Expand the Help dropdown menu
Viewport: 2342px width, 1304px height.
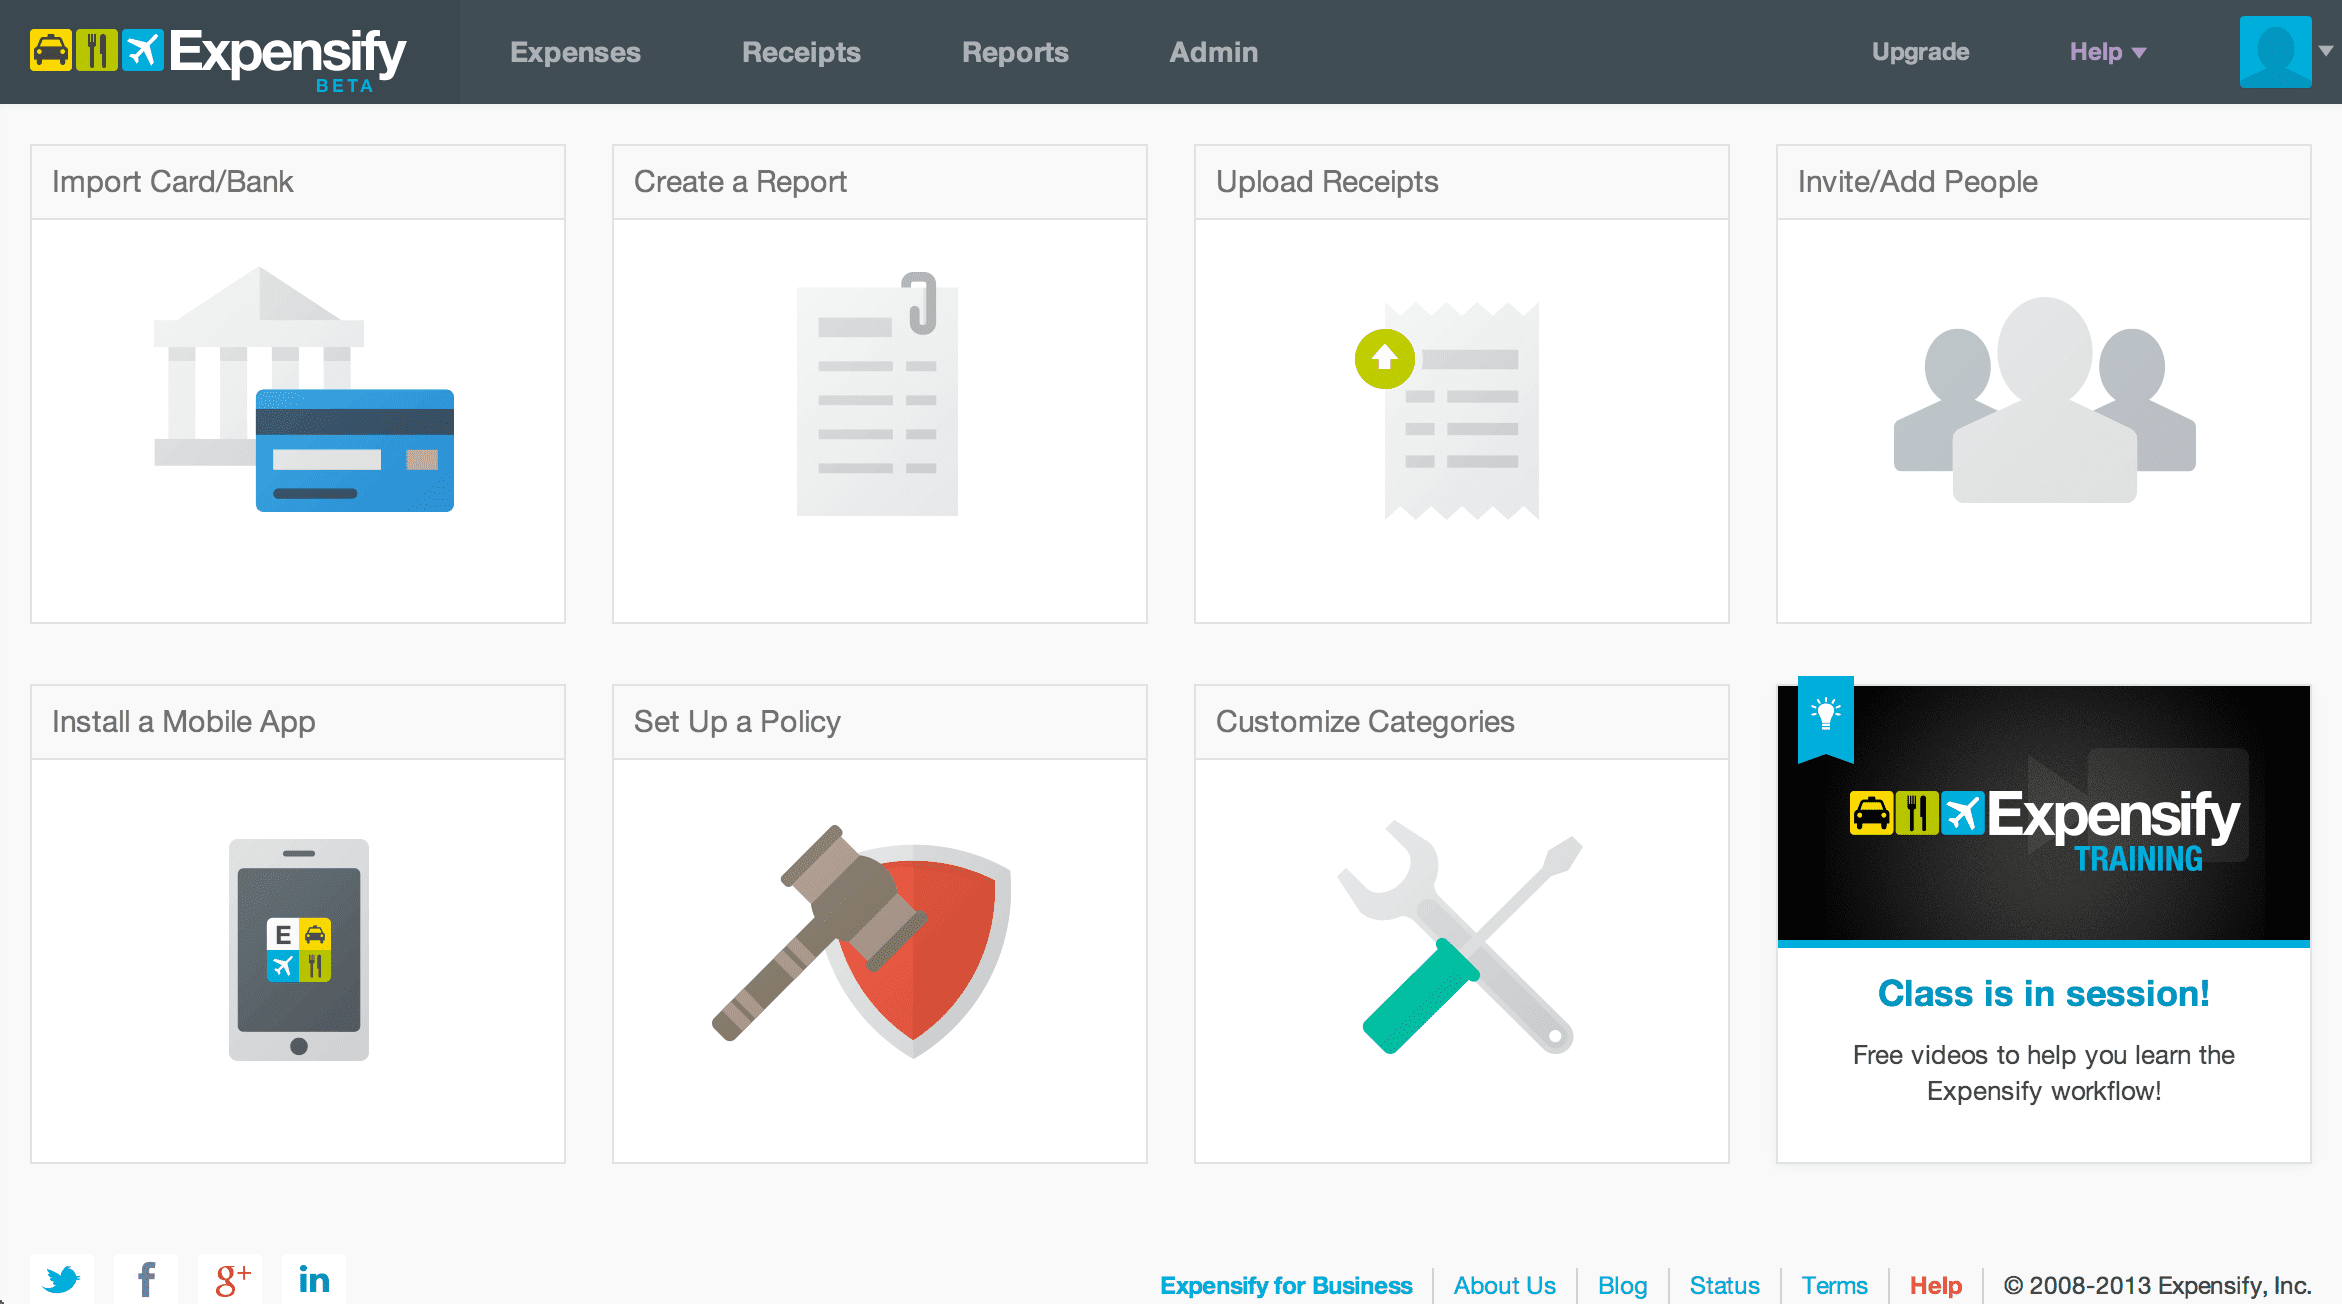coord(2107,52)
